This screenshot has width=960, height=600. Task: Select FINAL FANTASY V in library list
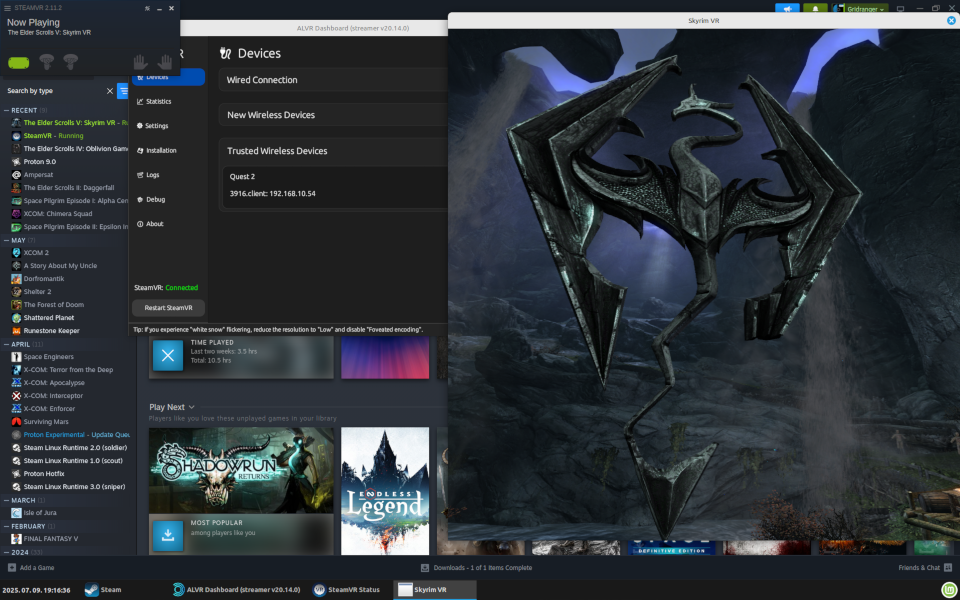click(x=51, y=539)
